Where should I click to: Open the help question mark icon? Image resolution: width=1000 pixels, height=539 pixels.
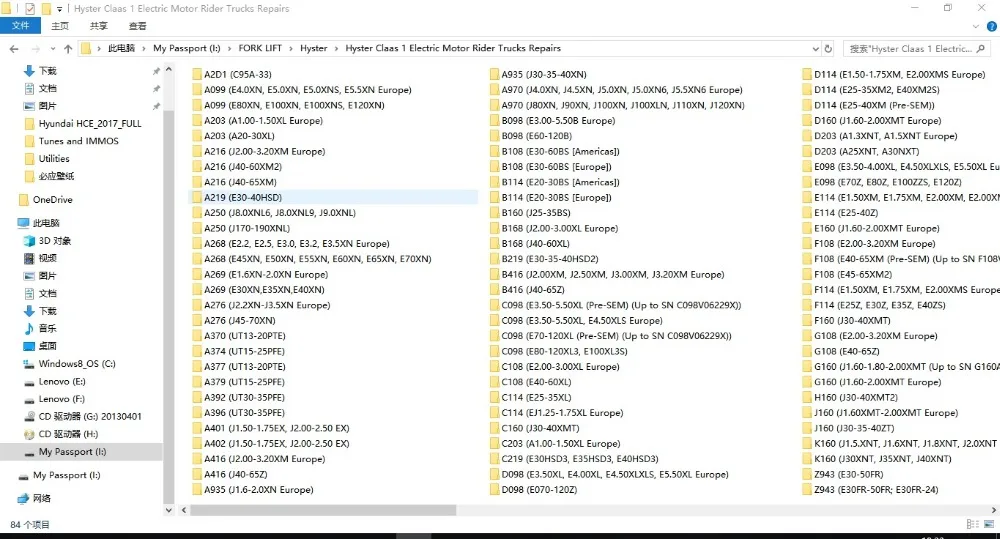coord(992,26)
